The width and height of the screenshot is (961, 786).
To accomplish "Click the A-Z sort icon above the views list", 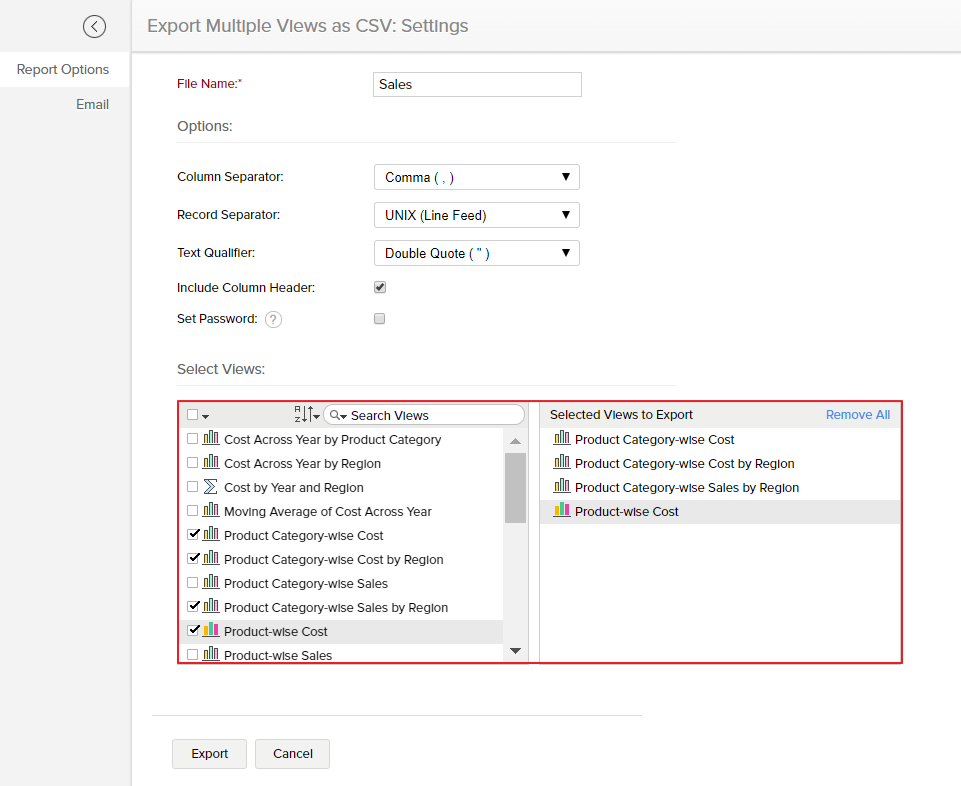I will point(305,414).
